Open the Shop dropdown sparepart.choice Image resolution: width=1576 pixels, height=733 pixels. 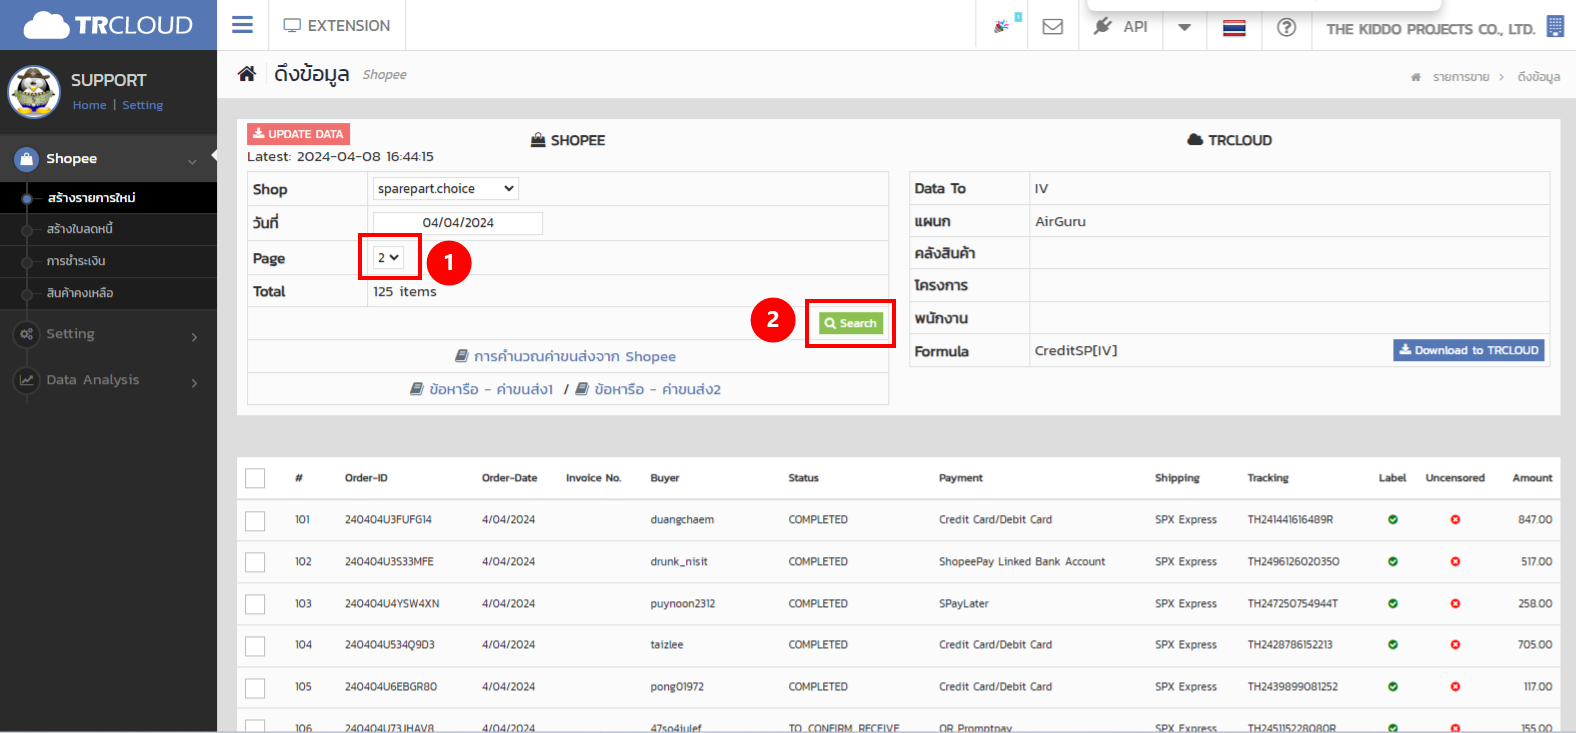[x=446, y=189]
